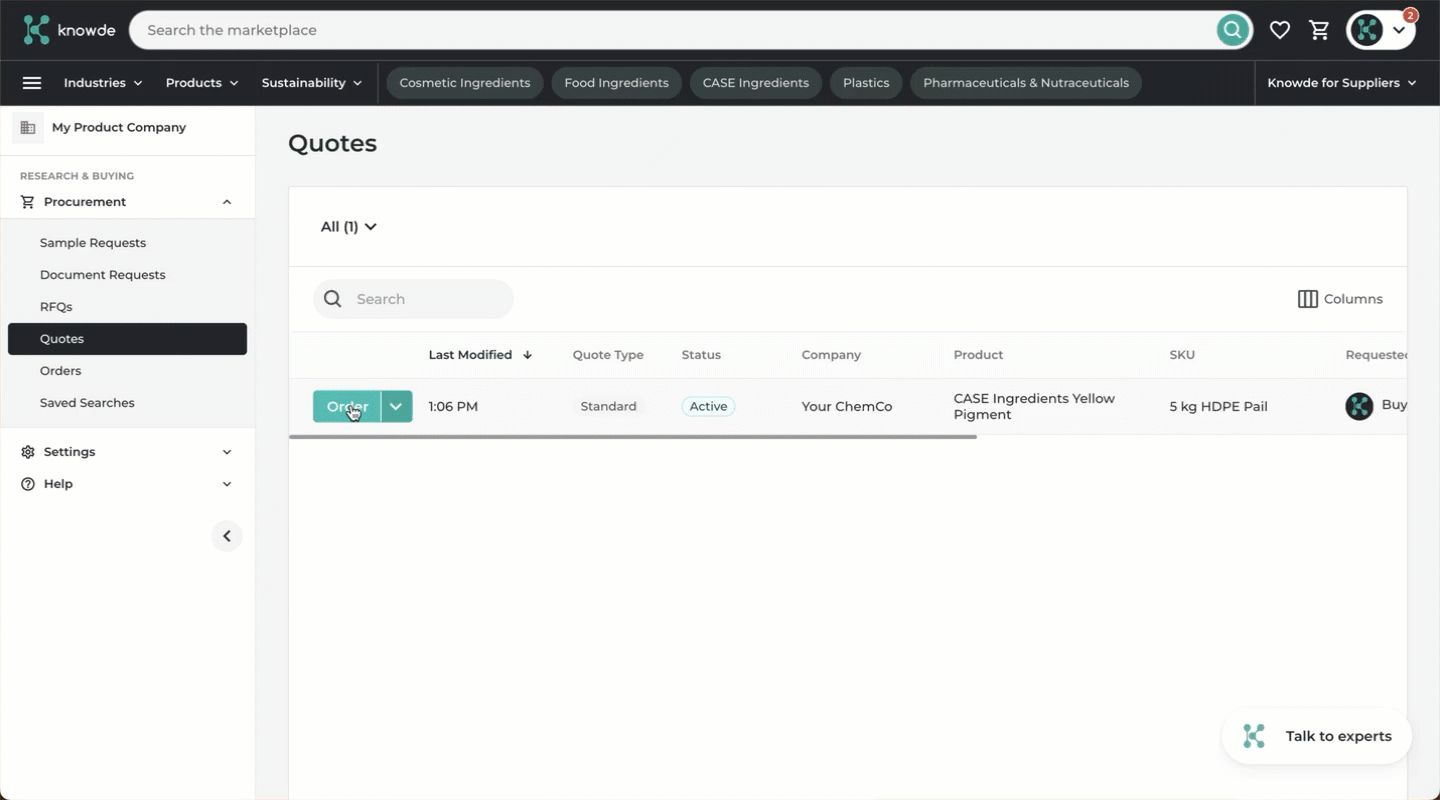Viewport: 1440px width, 800px height.
Task: Click the Pharmaceuticals & Nutraceuticals chip
Action: pyautogui.click(x=1026, y=83)
